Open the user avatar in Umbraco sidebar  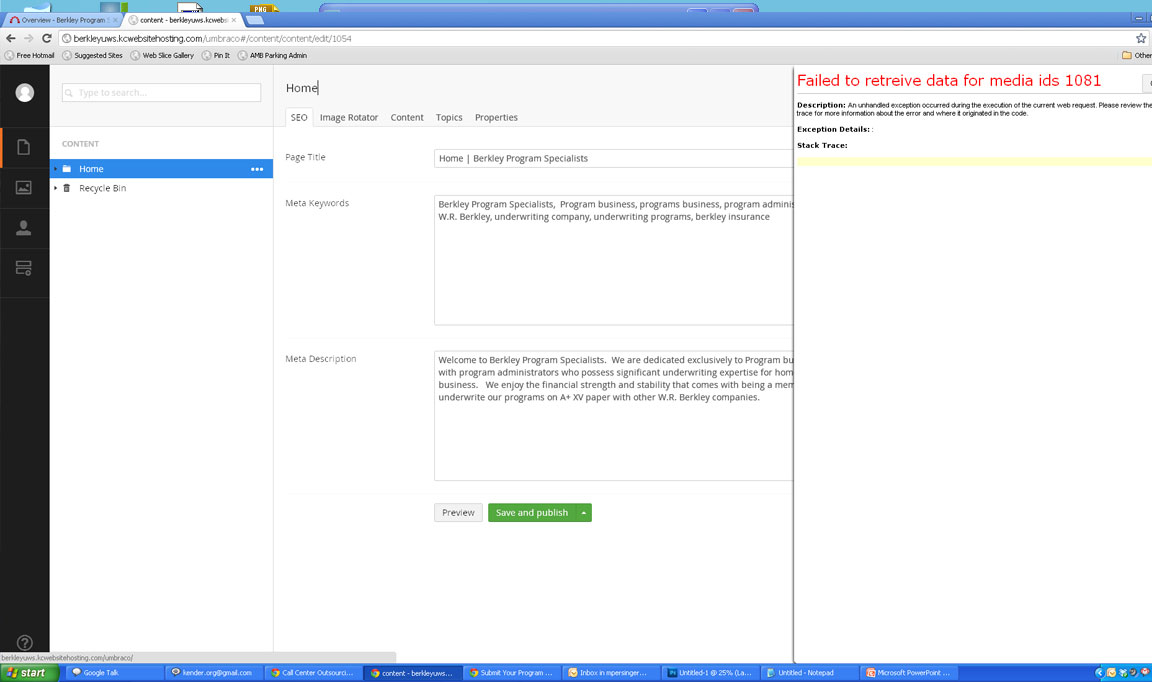click(x=24, y=93)
